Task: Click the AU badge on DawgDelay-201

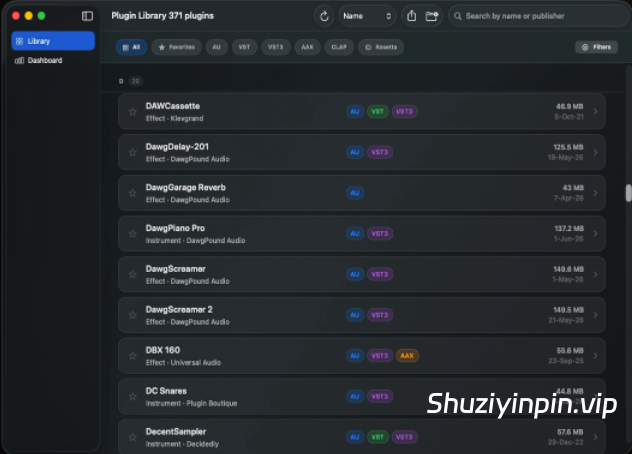Action: coord(355,152)
